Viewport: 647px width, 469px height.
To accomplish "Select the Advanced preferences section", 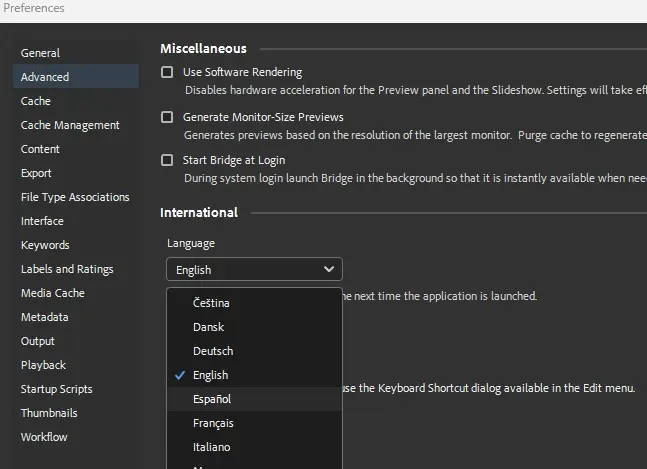I will click(76, 77).
